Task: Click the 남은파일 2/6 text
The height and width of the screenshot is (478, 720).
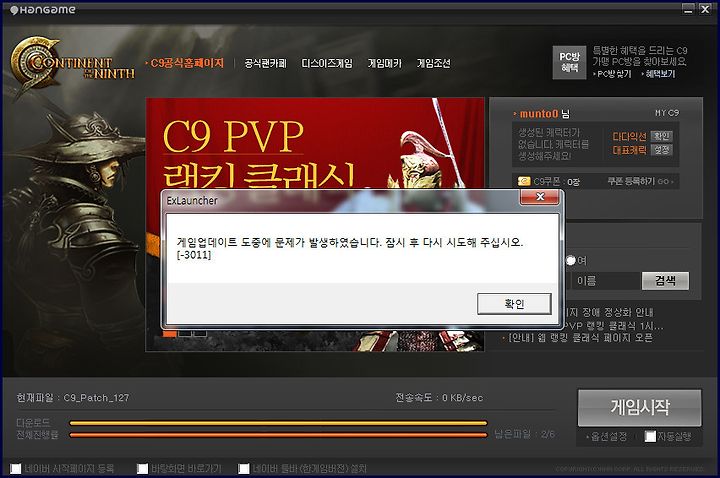Action: 525,433
